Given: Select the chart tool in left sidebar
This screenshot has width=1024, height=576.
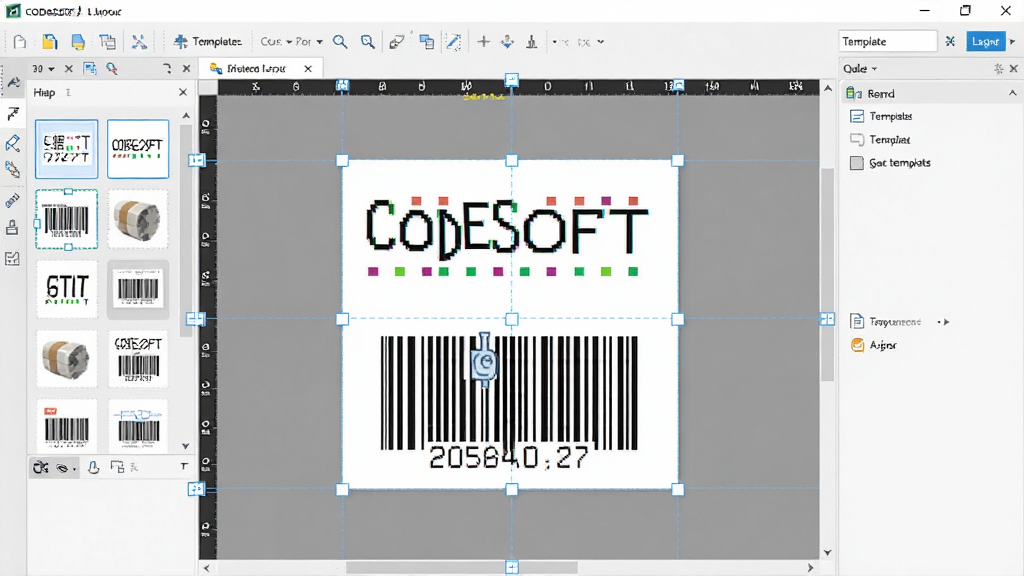Looking at the screenshot, I should tap(12, 259).
